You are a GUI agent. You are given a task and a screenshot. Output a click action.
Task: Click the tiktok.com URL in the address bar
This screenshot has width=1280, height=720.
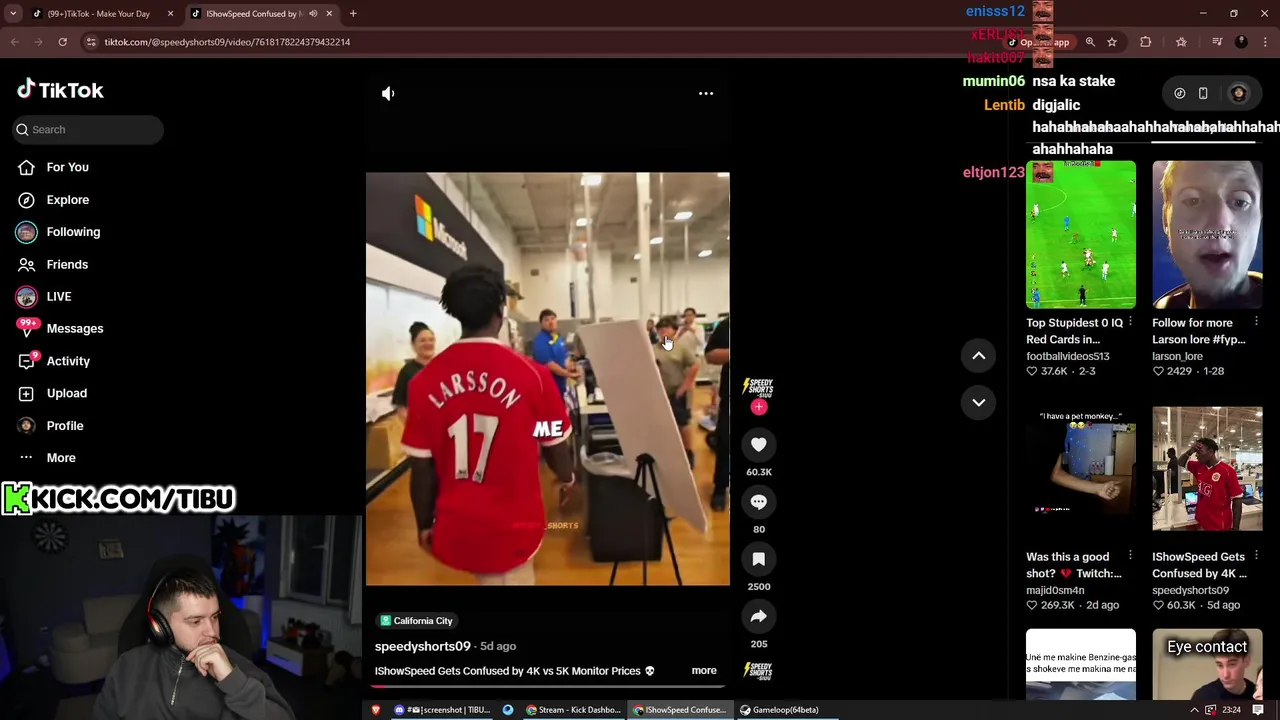pyautogui.click(x=227, y=42)
